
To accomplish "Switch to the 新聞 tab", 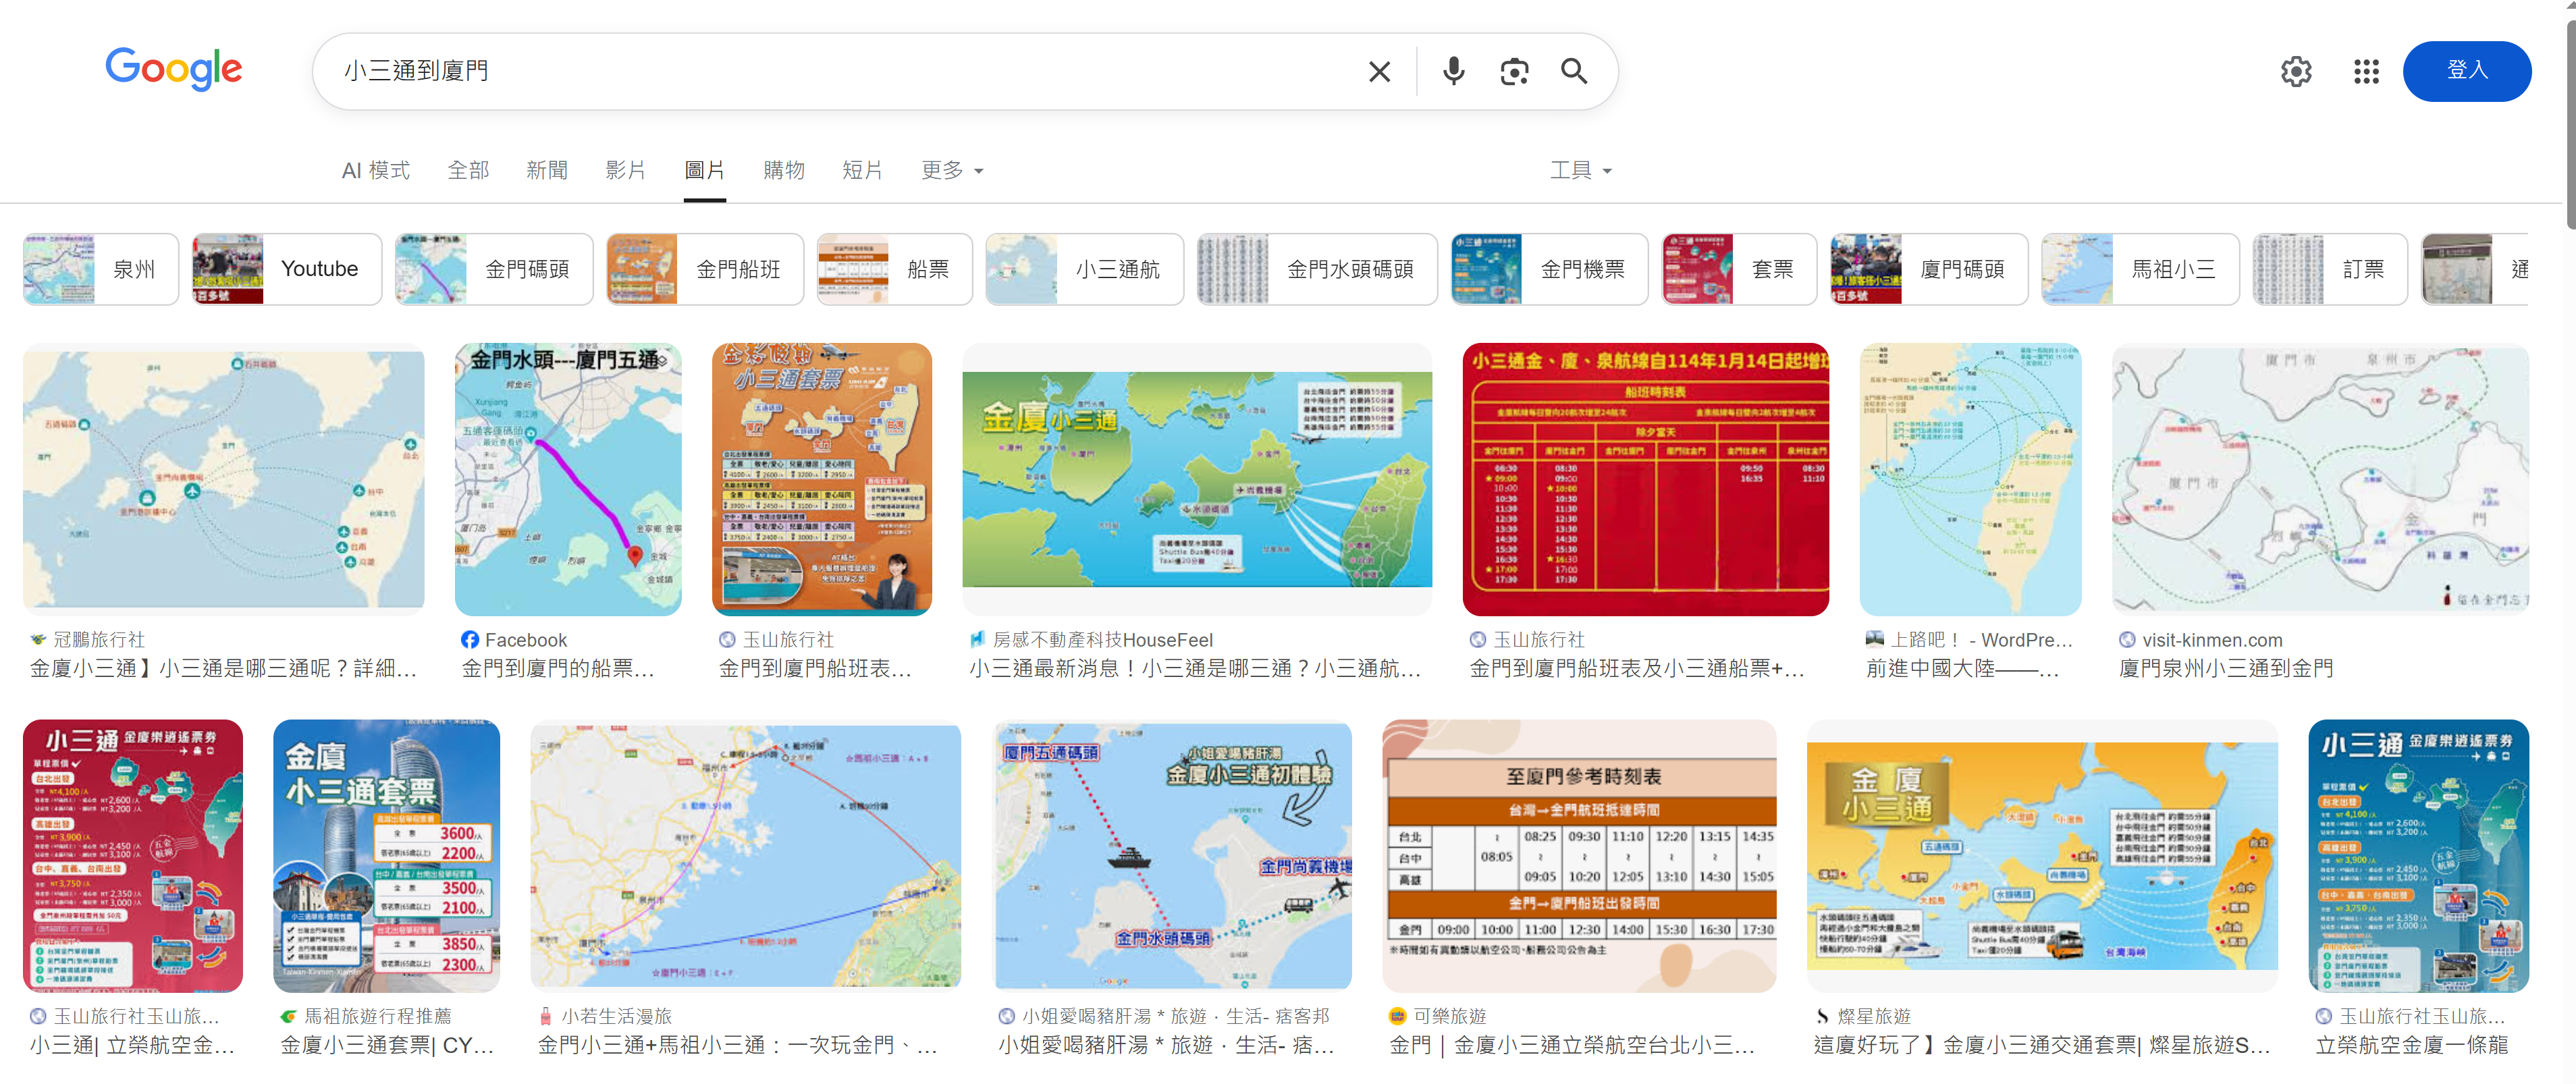I will pyautogui.click(x=546, y=171).
